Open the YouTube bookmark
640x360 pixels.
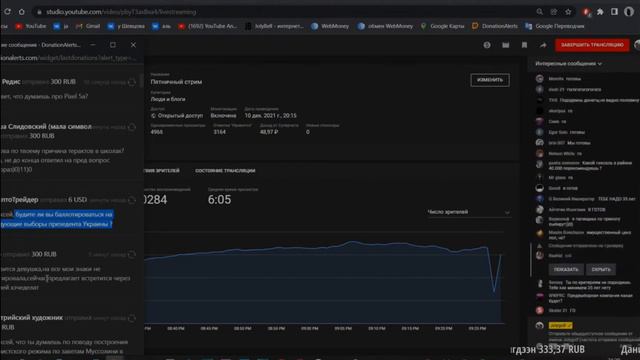click(x=31, y=26)
